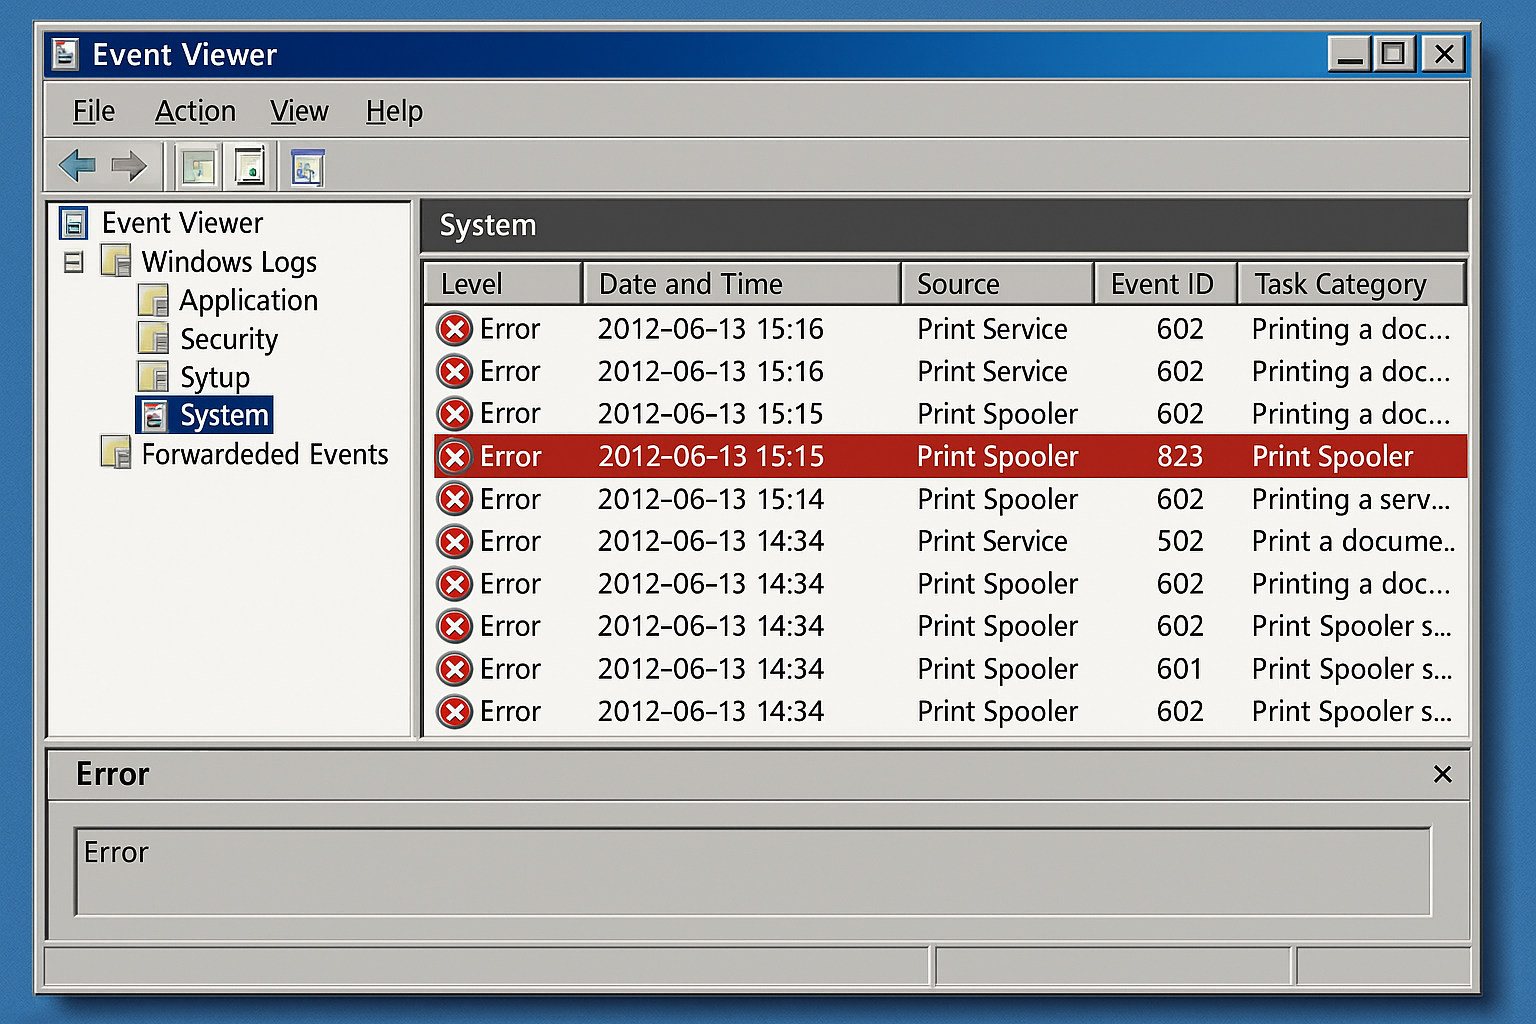Click the properties toolbar icon
The height and width of the screenshot is (1024, 1536).
(x=247, y=165)
